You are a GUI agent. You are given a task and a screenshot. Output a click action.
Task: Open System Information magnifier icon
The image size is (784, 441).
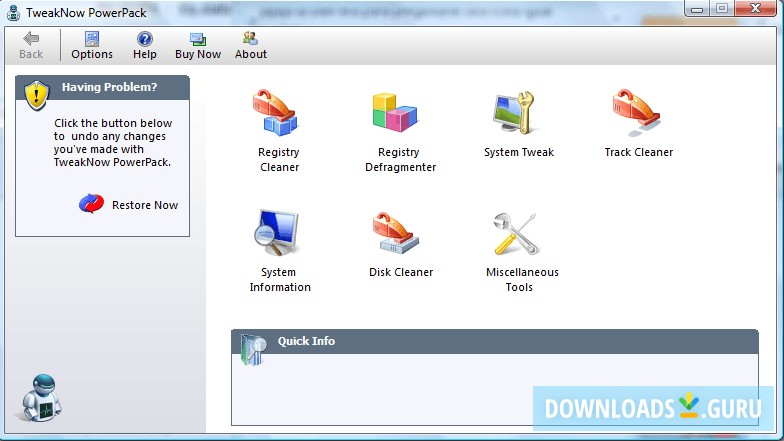pos(276,233)
